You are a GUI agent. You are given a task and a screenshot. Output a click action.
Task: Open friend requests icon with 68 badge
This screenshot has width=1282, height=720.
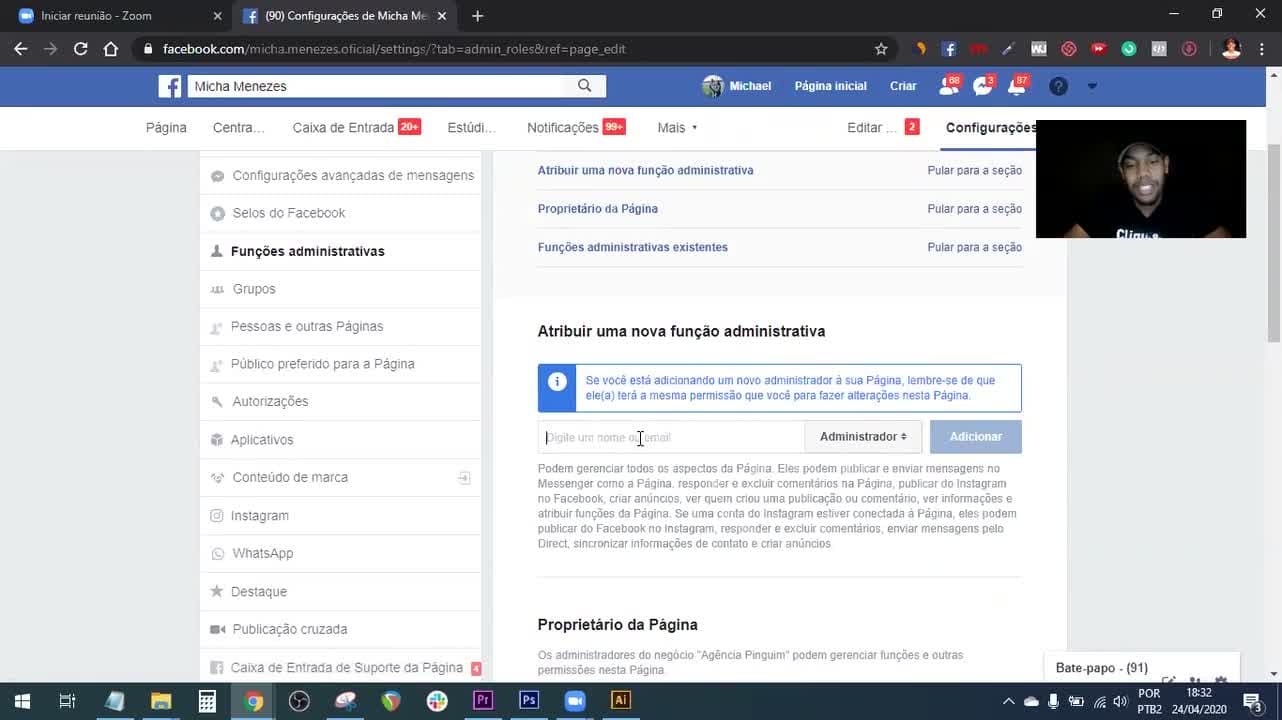click(x=948, y=86)
